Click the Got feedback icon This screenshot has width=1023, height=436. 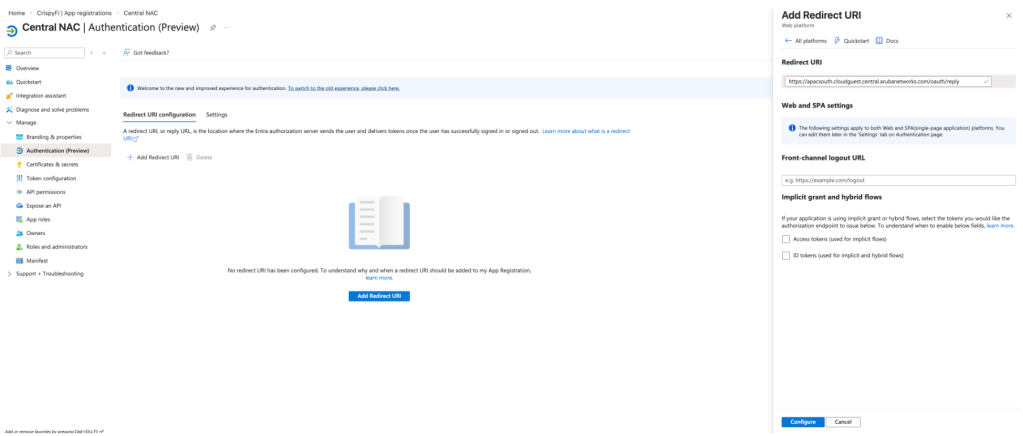click(x=126, y=52)
